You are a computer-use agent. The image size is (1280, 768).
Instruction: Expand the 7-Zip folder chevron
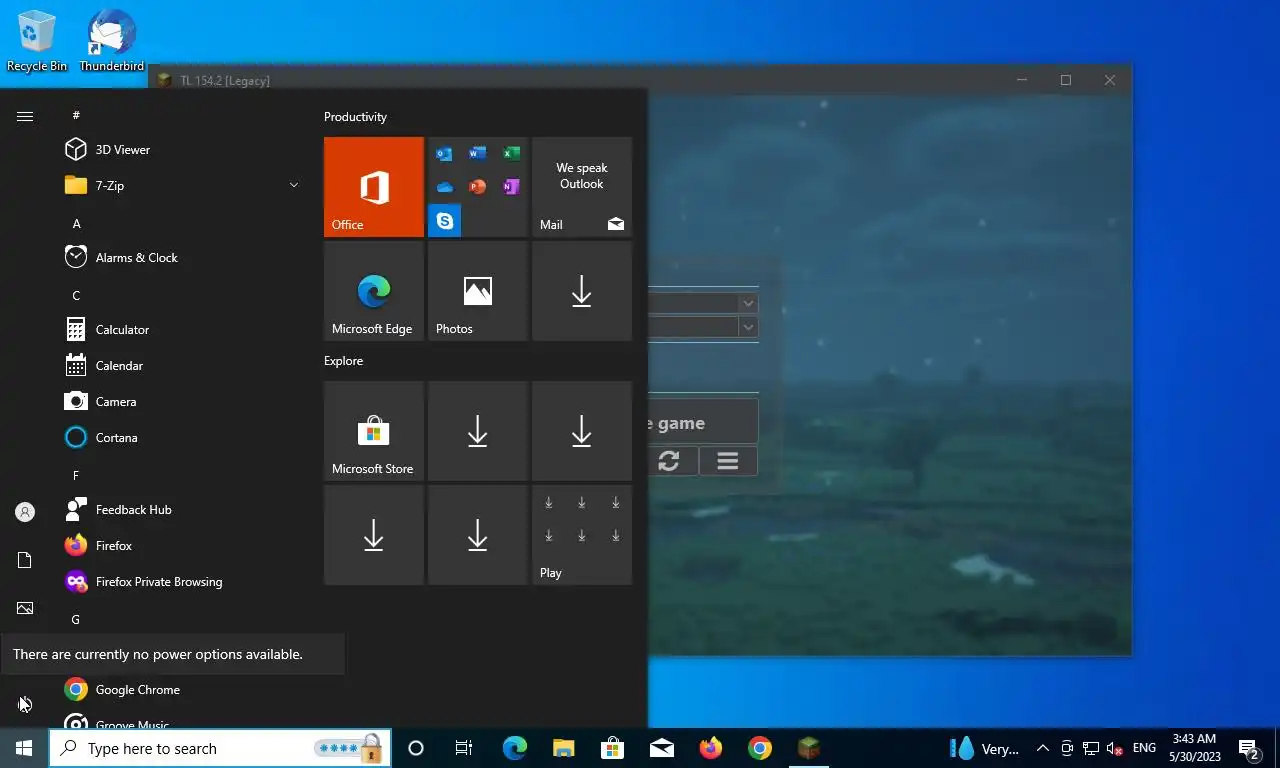click(294, 185)
